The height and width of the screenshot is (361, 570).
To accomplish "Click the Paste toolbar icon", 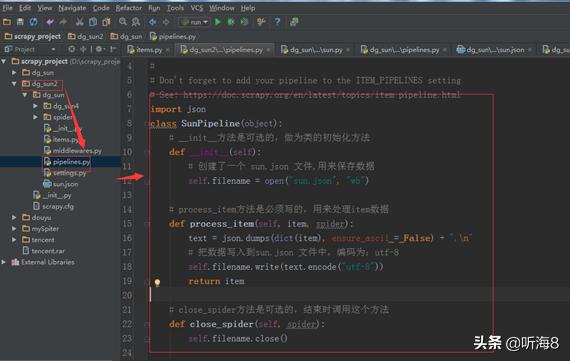I will [x=106, y=22].
